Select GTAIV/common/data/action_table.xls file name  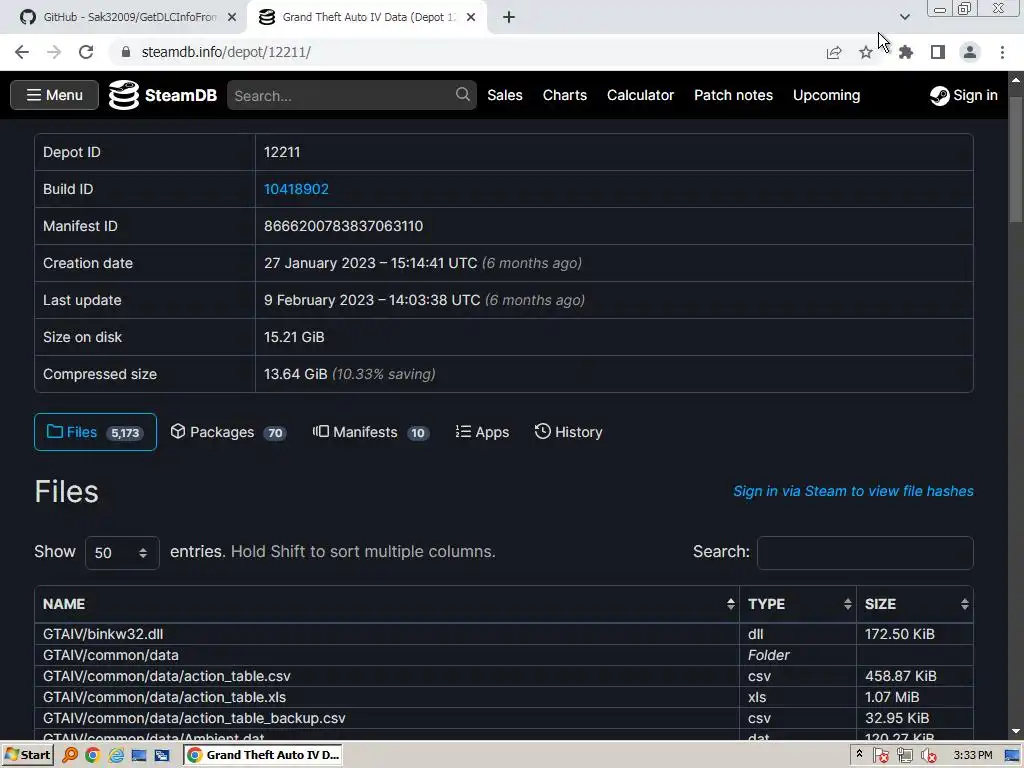[165, 697]
